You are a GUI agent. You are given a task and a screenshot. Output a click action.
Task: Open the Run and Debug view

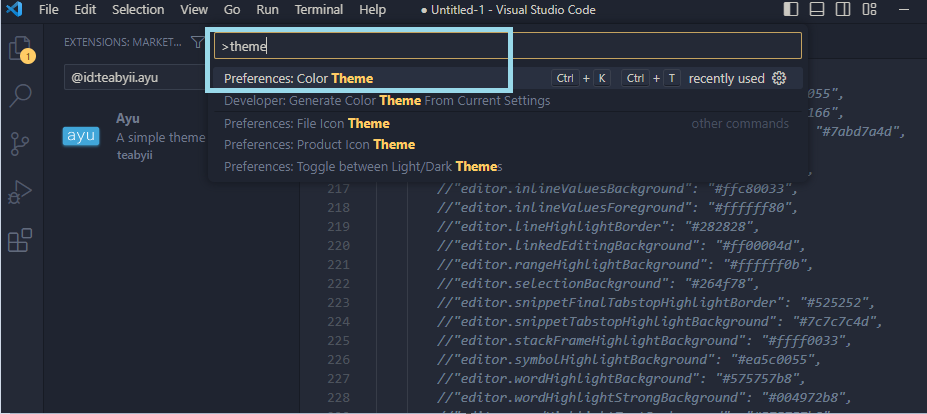pos(21,192)
